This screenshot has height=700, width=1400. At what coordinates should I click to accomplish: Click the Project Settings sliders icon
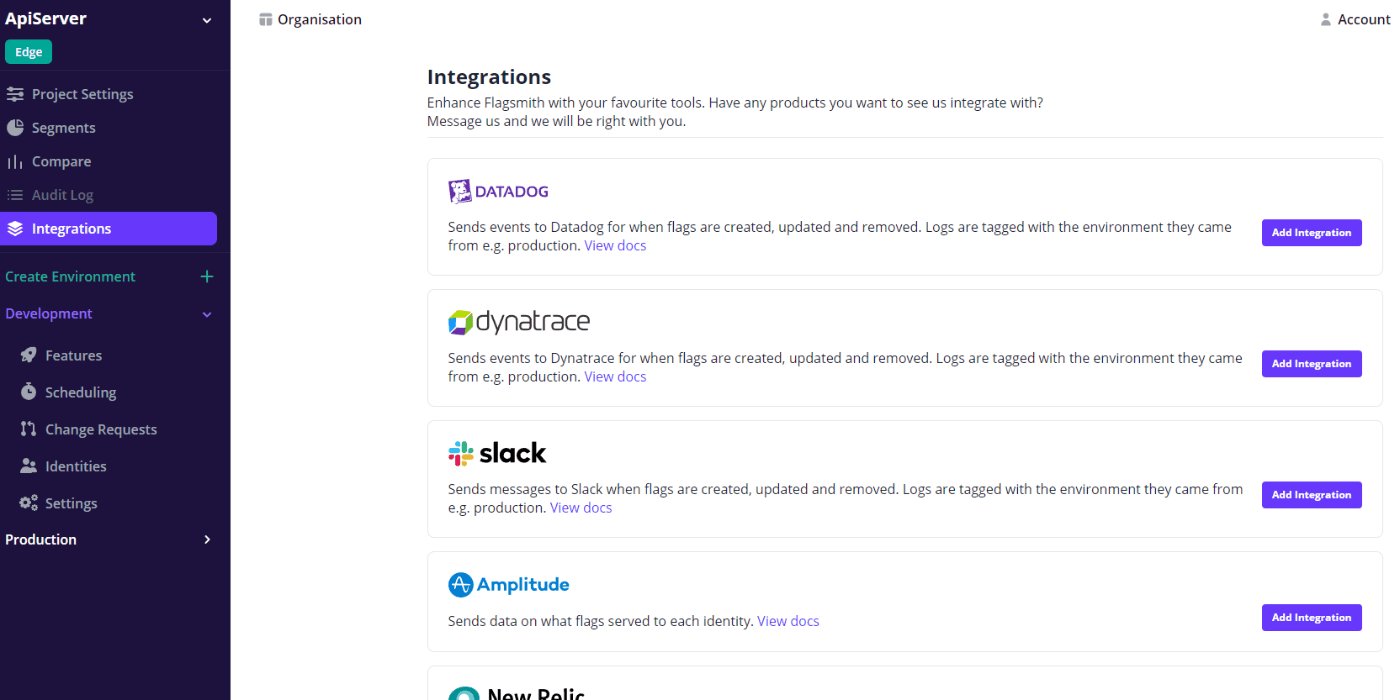tap(15, 94)
